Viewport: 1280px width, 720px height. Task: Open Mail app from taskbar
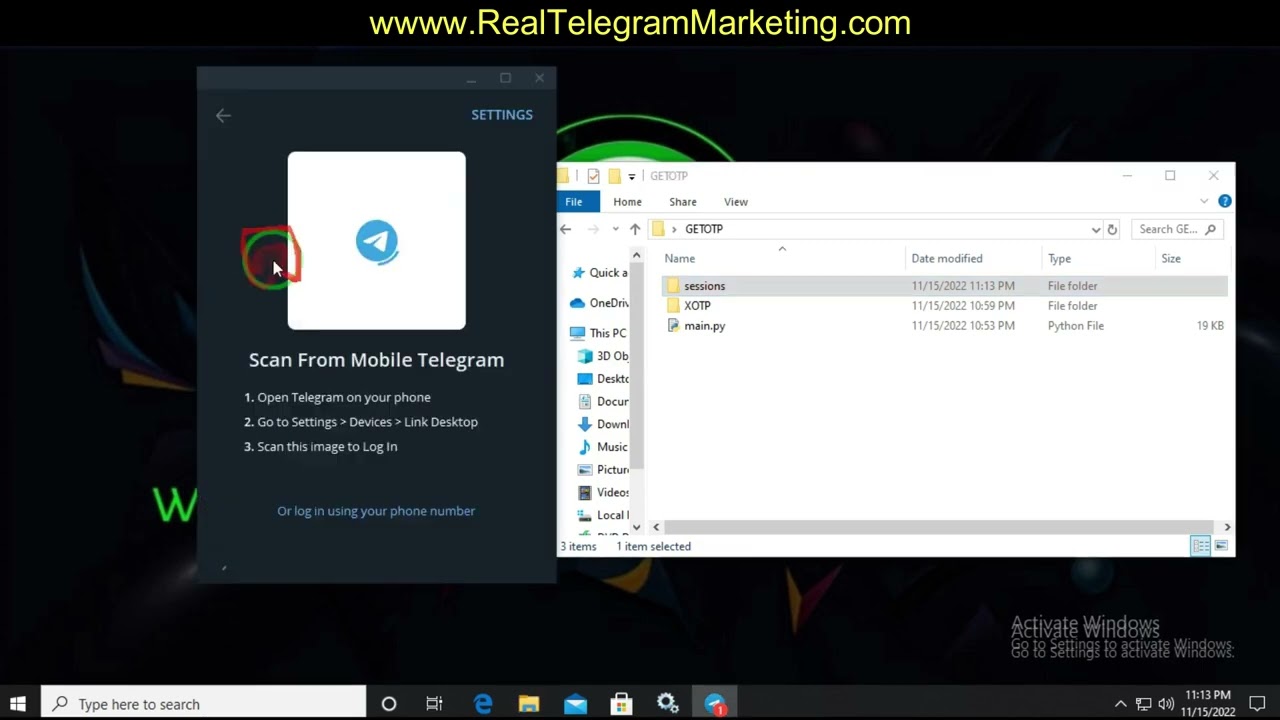[x=575, y=704]
